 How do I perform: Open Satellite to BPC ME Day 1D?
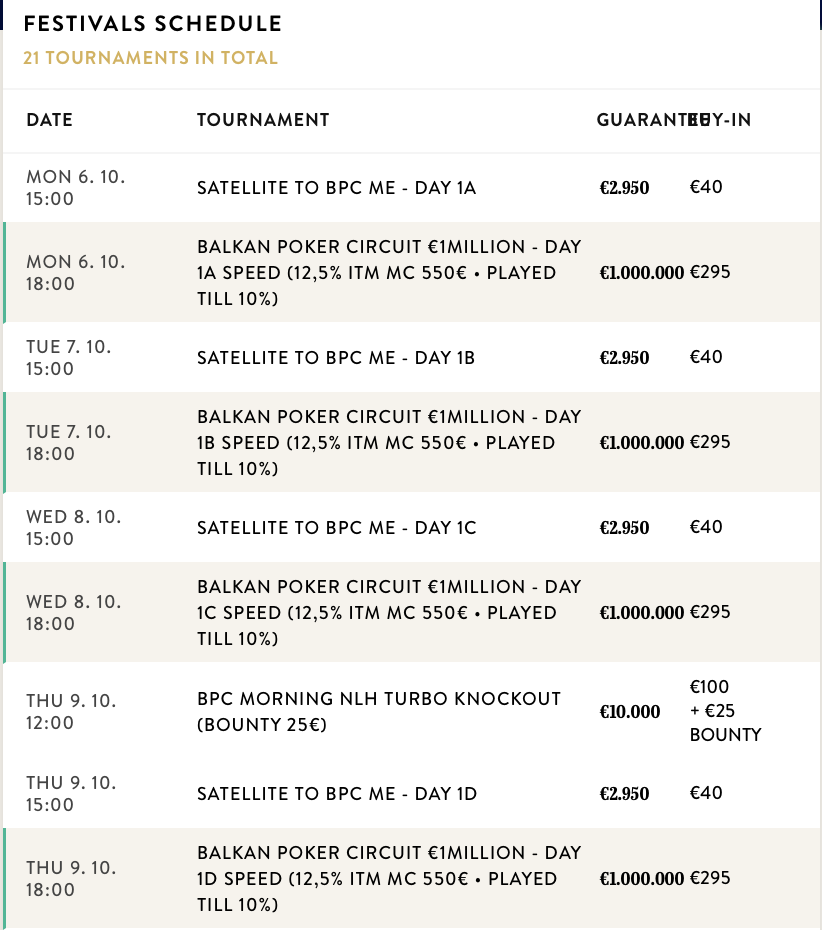(x=336, y=794)
